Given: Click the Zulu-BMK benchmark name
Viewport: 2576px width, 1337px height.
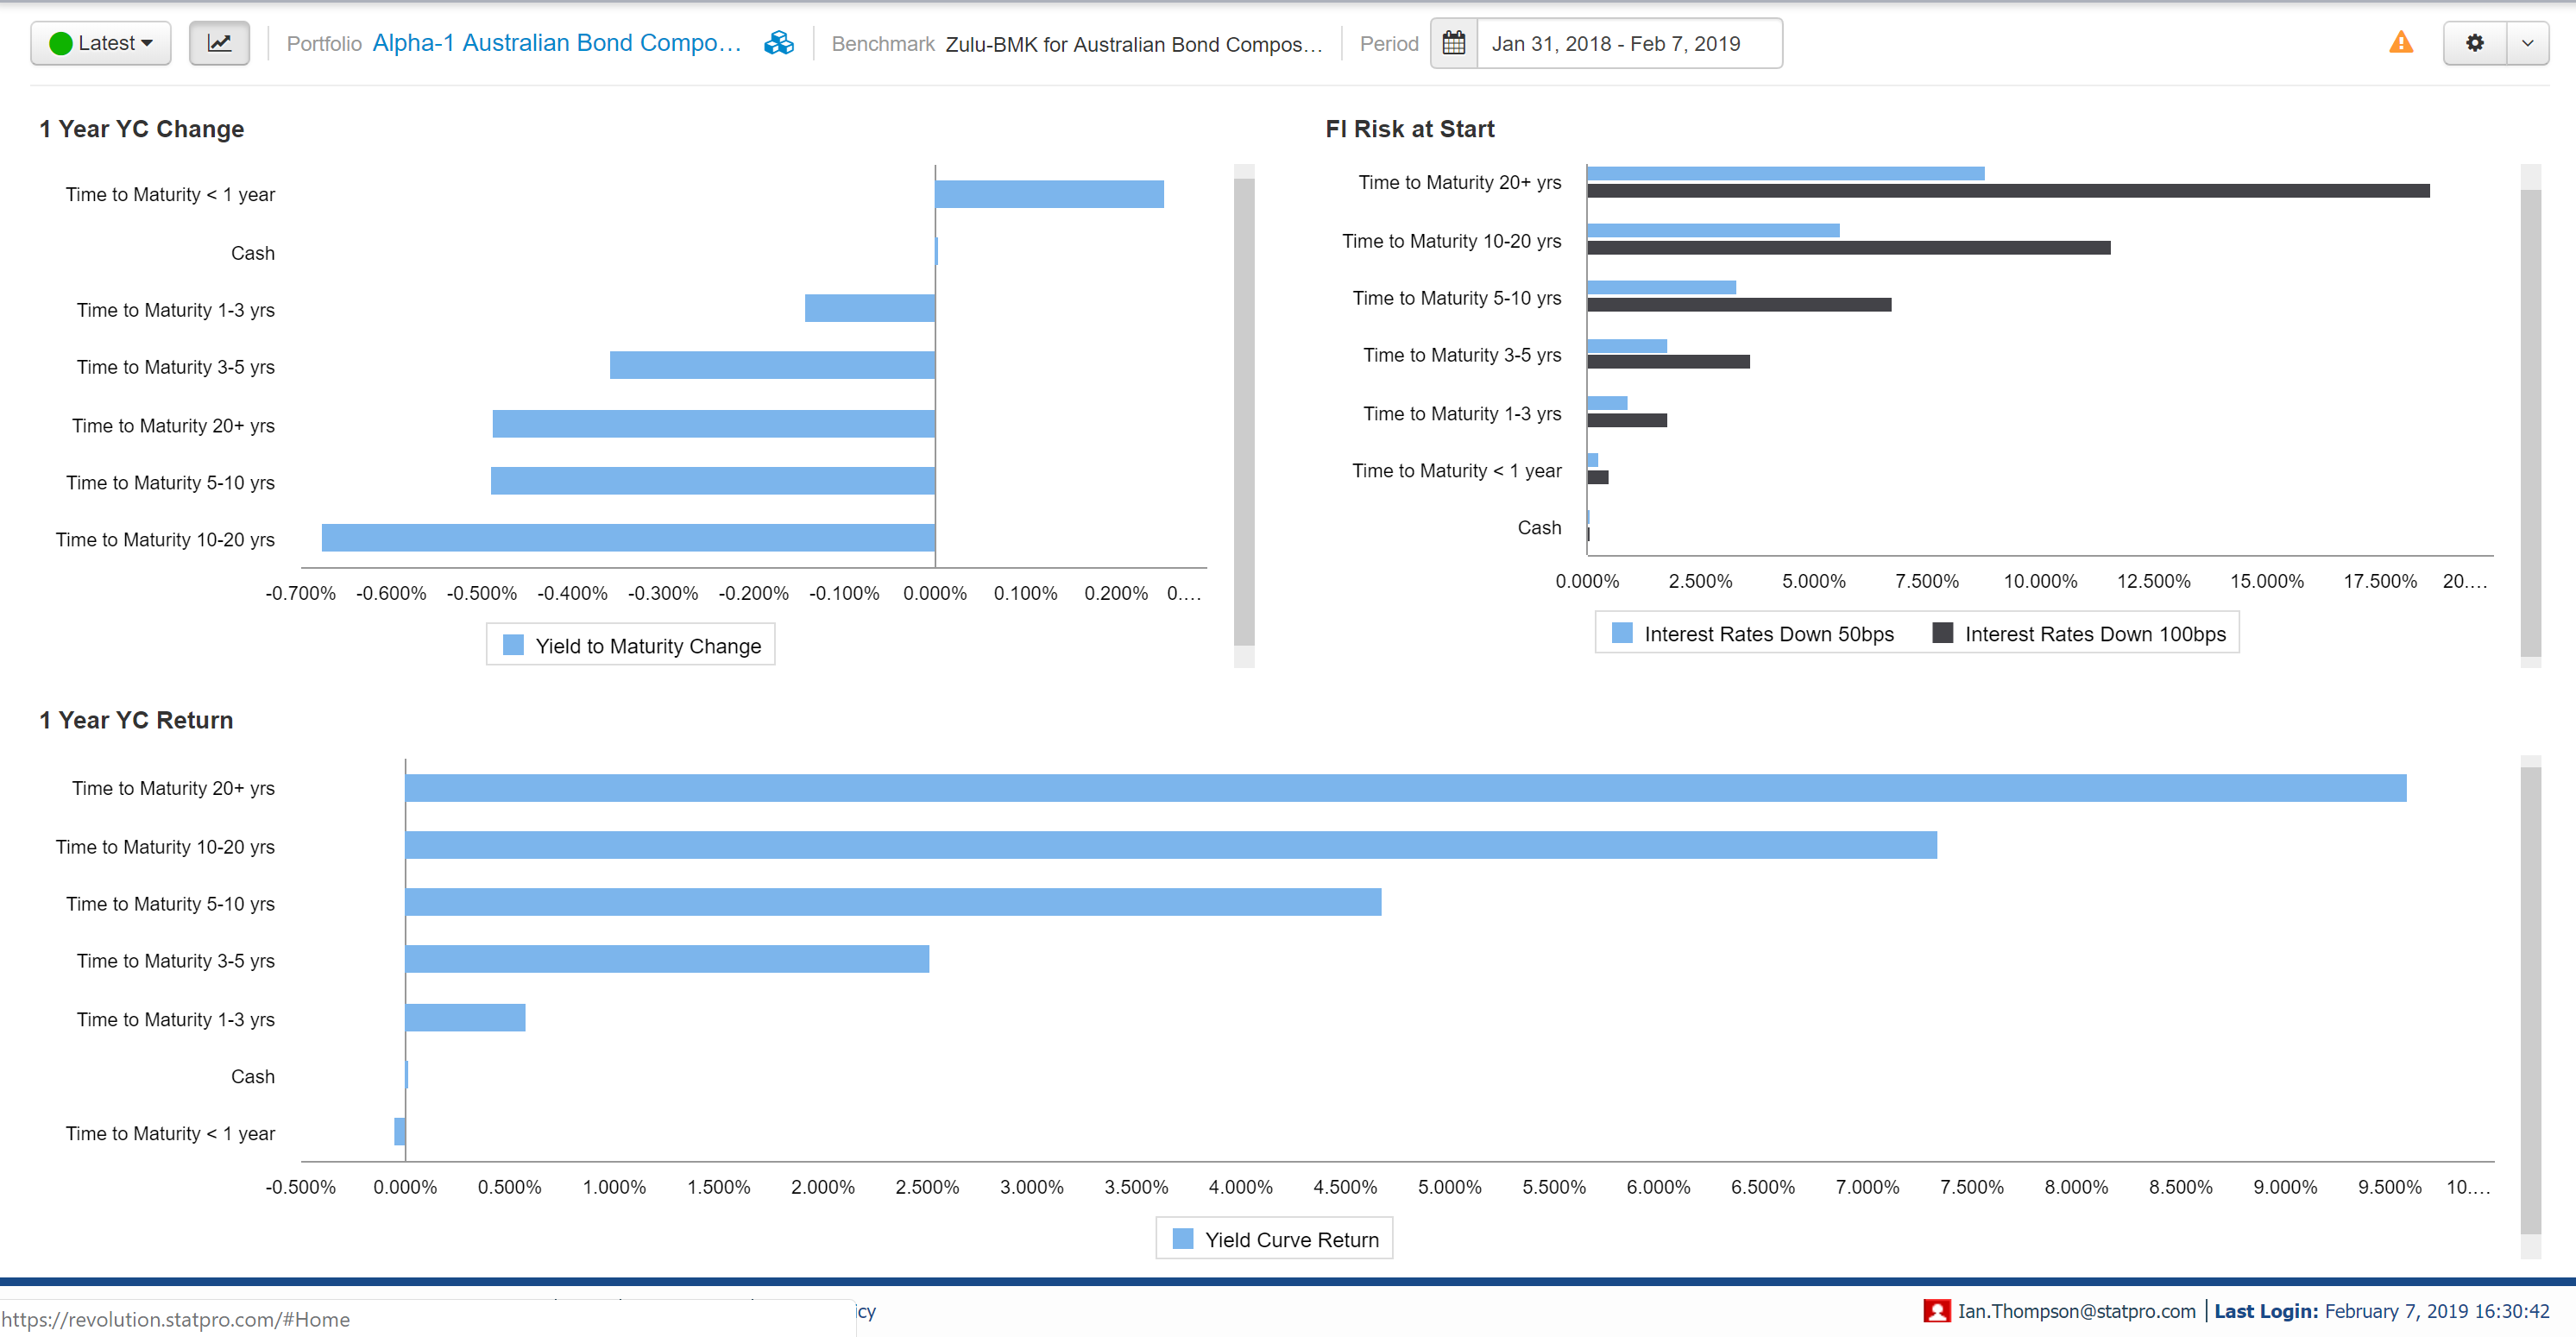Looking at the screenshot, I should pyautogui.click(x=1133, y=44).
